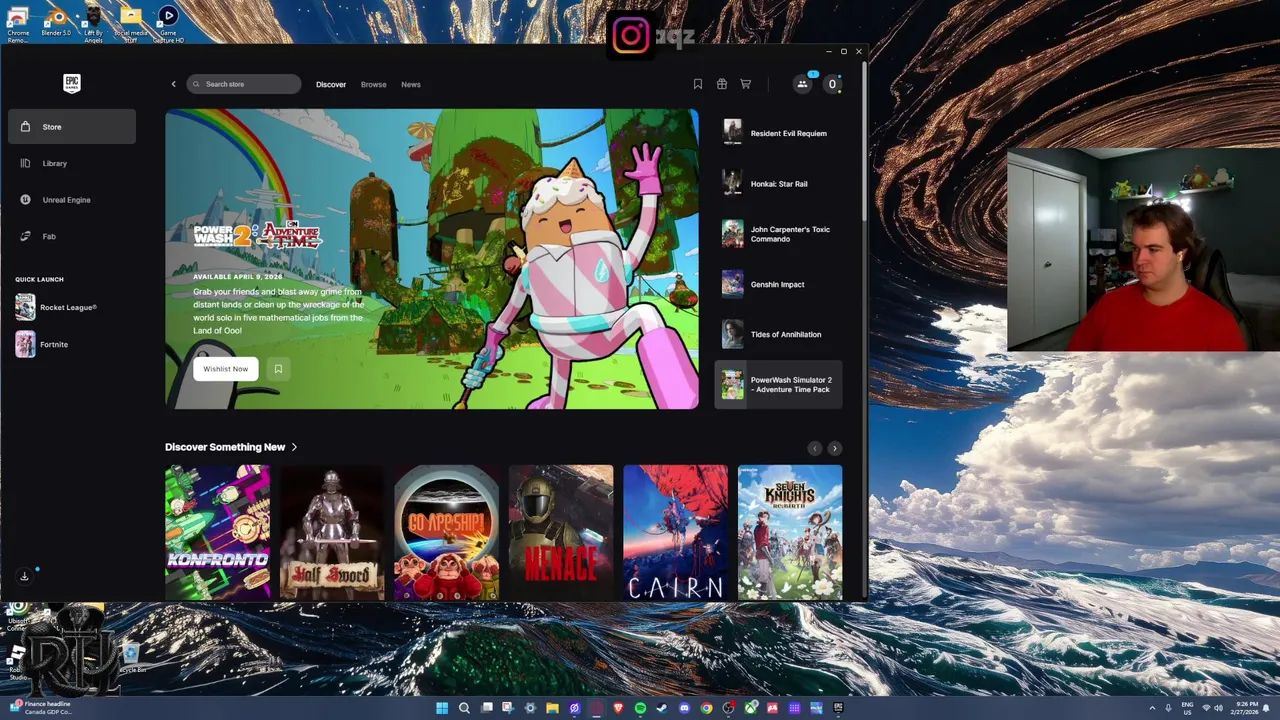
Task: Click the Wishlist Now button
Action: pyautogui.click(x=225, y=369)
